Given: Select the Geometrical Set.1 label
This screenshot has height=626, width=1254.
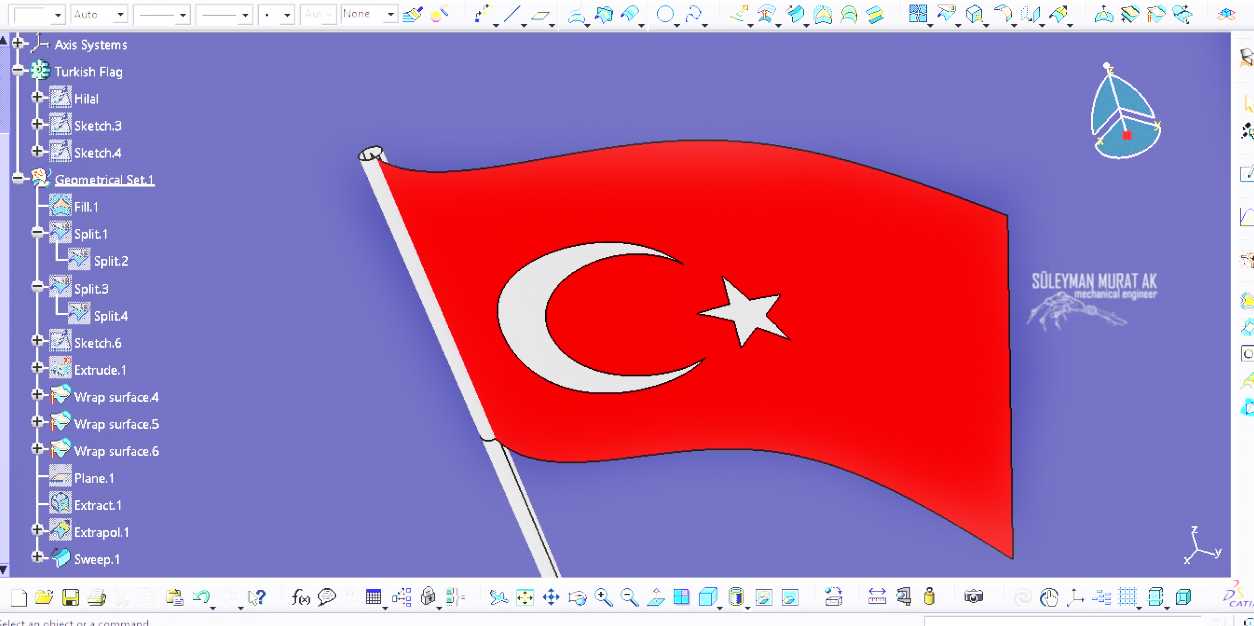Looking at the screenshot, I should click(104, 180).
